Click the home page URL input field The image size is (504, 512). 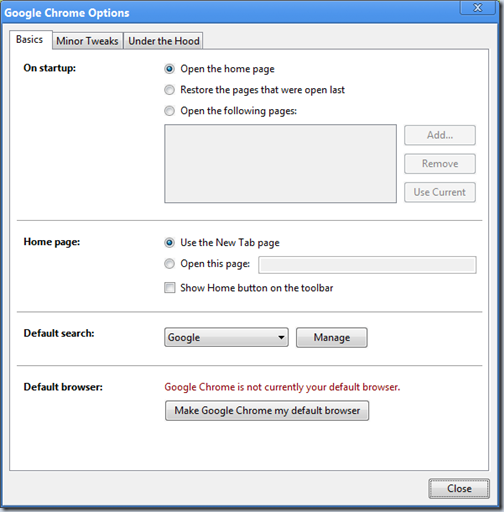pyautogui.click(x=367, y=265)
